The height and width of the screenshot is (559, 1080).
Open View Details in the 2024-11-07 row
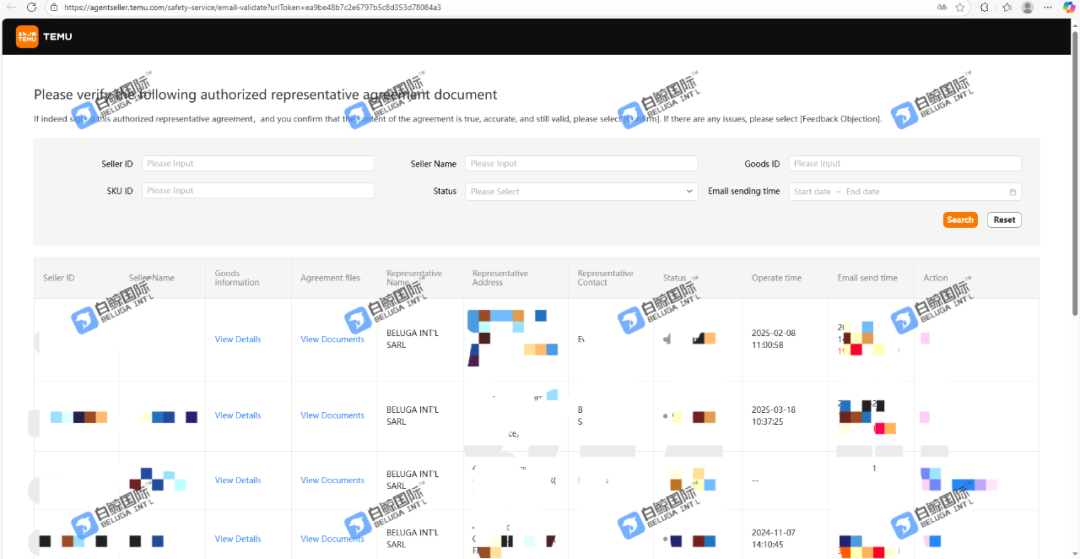pyautogui.click(x=238, y=539)
